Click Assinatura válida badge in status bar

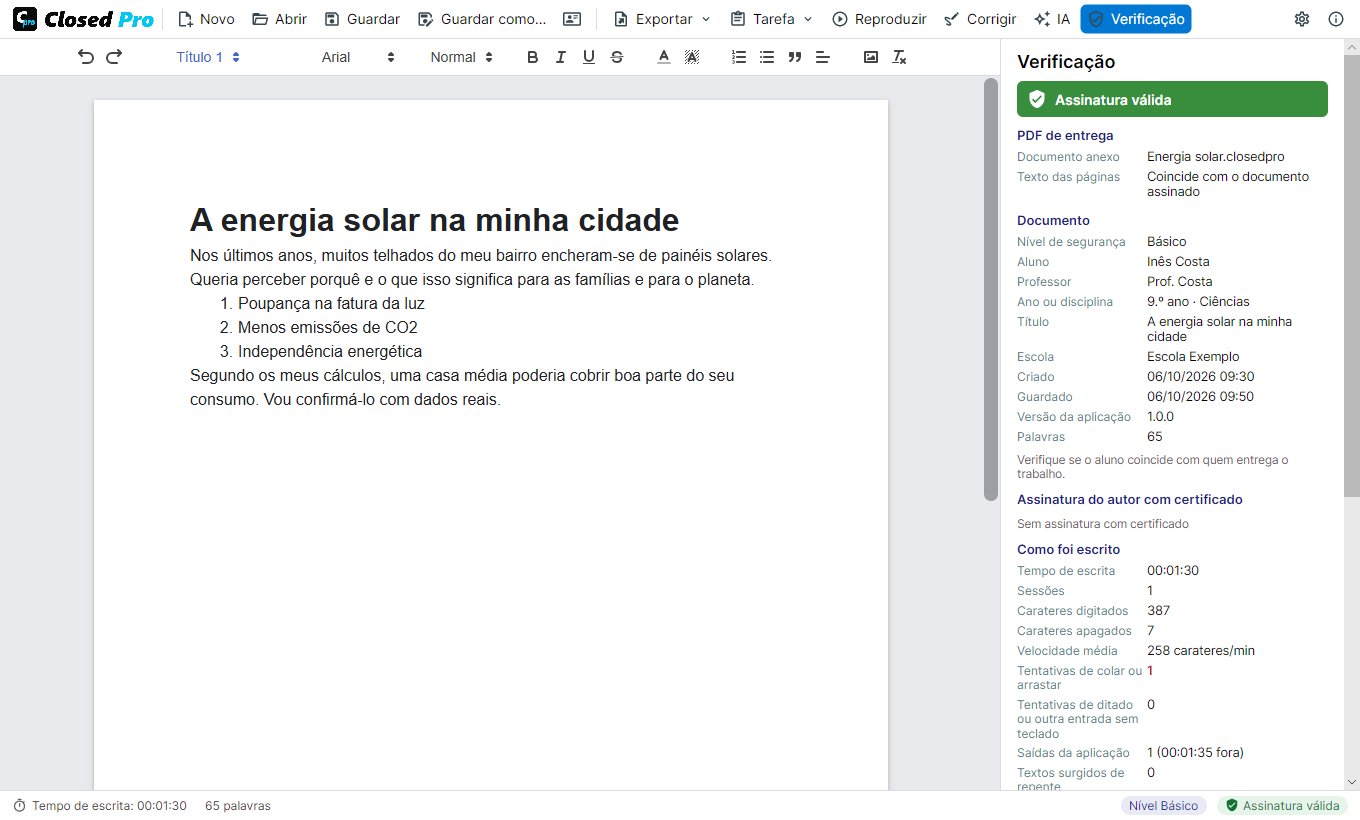(1282, 805)
